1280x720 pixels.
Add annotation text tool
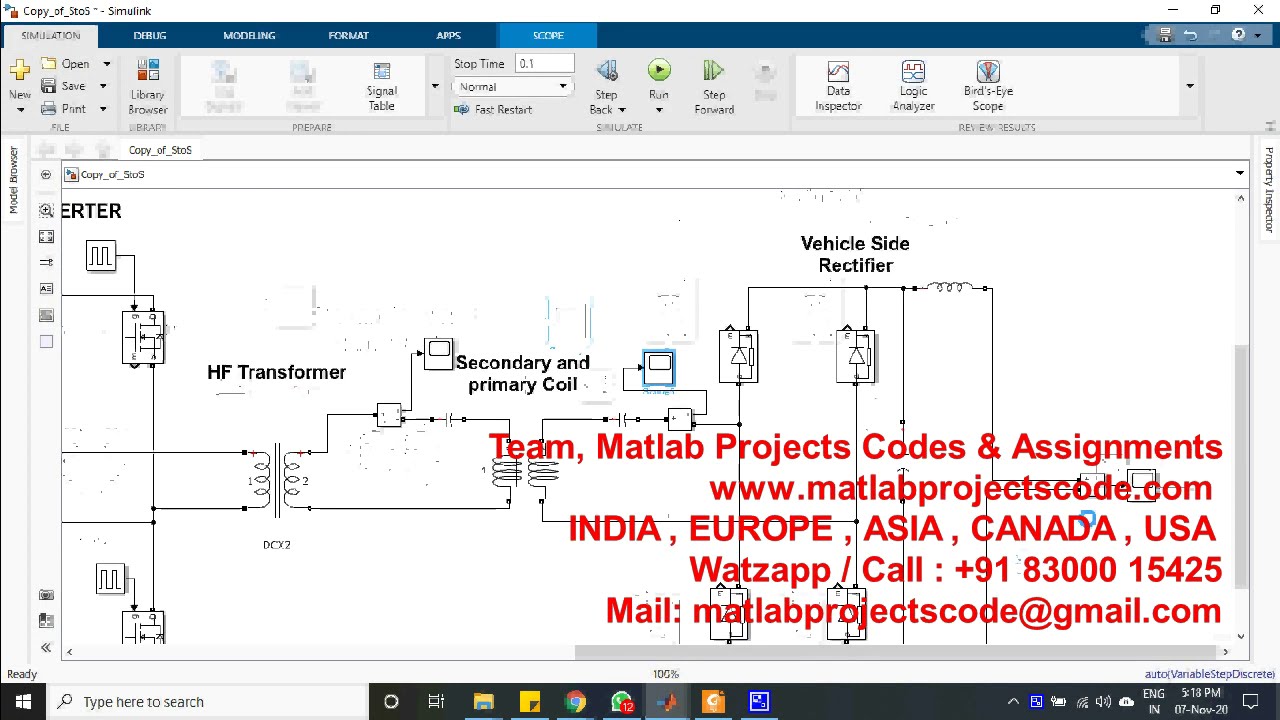46,288
